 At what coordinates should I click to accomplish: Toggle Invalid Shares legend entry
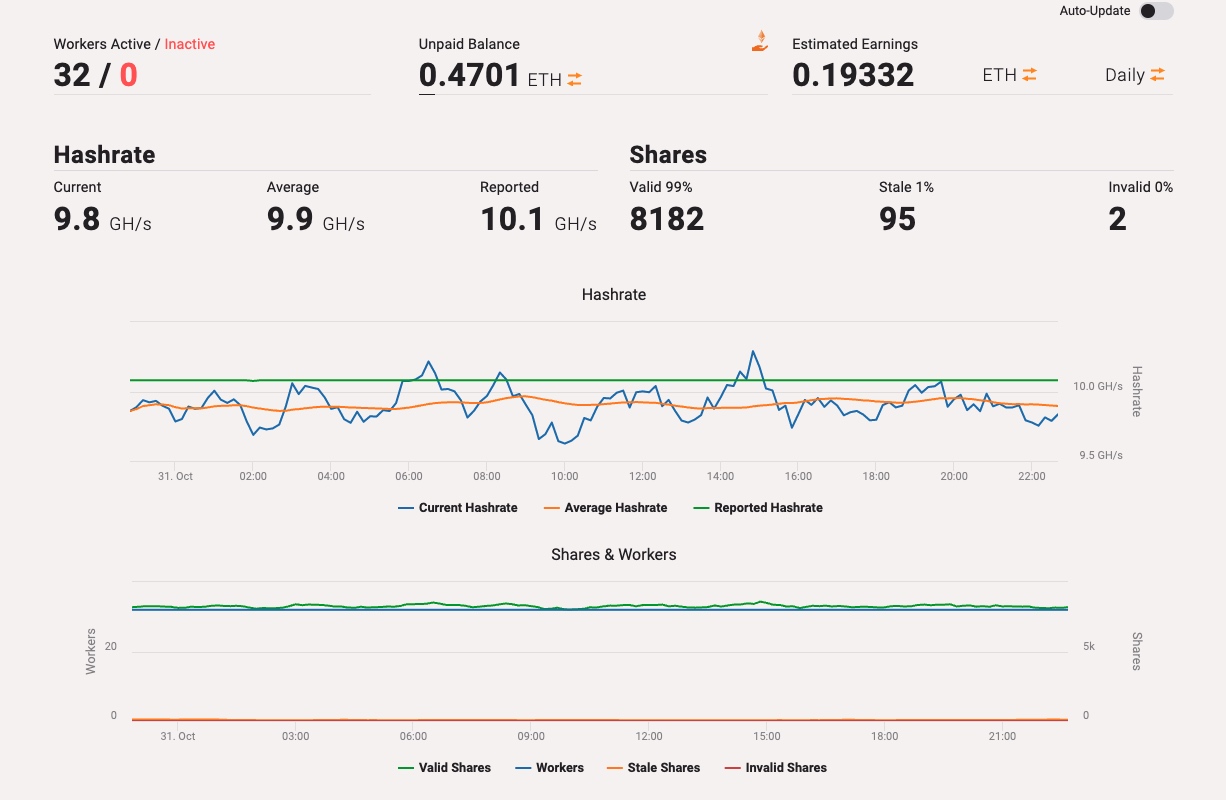(775, 768)
